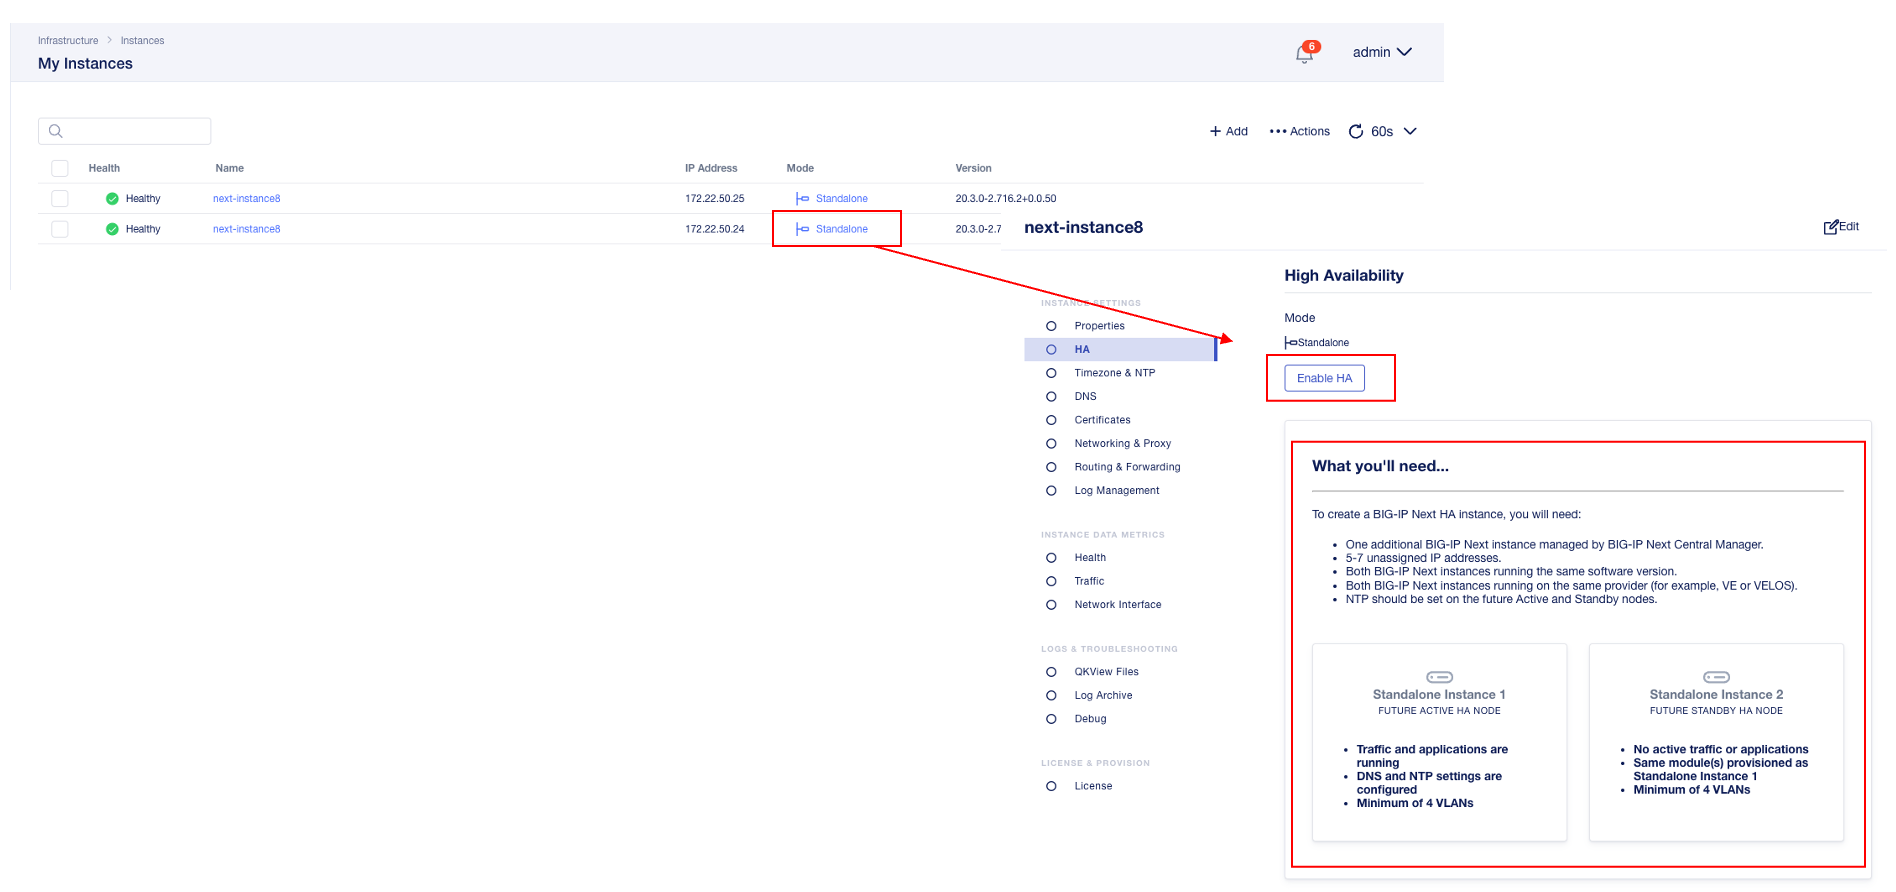
Task: Click the Standalone link for 172.22.50.25
Action: click(842, 199)
